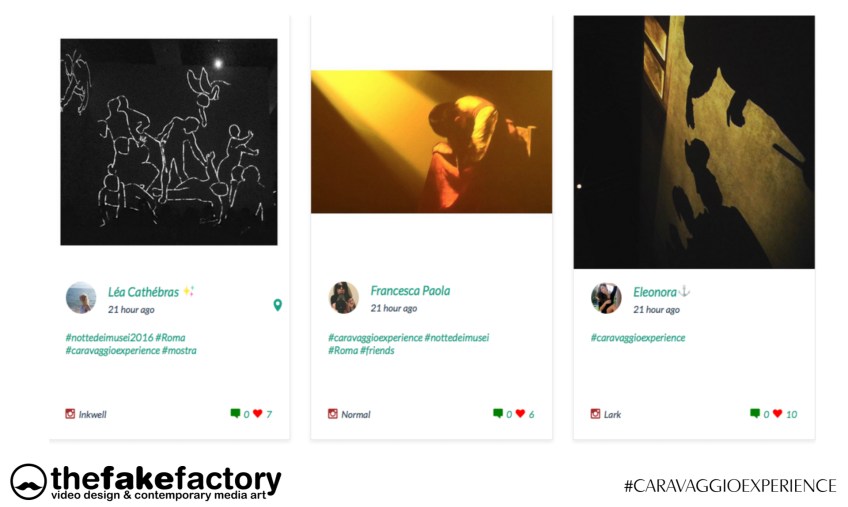Open the Francesca Paola username link
Viewport: 848px width, 507px height.
point(410,291)
